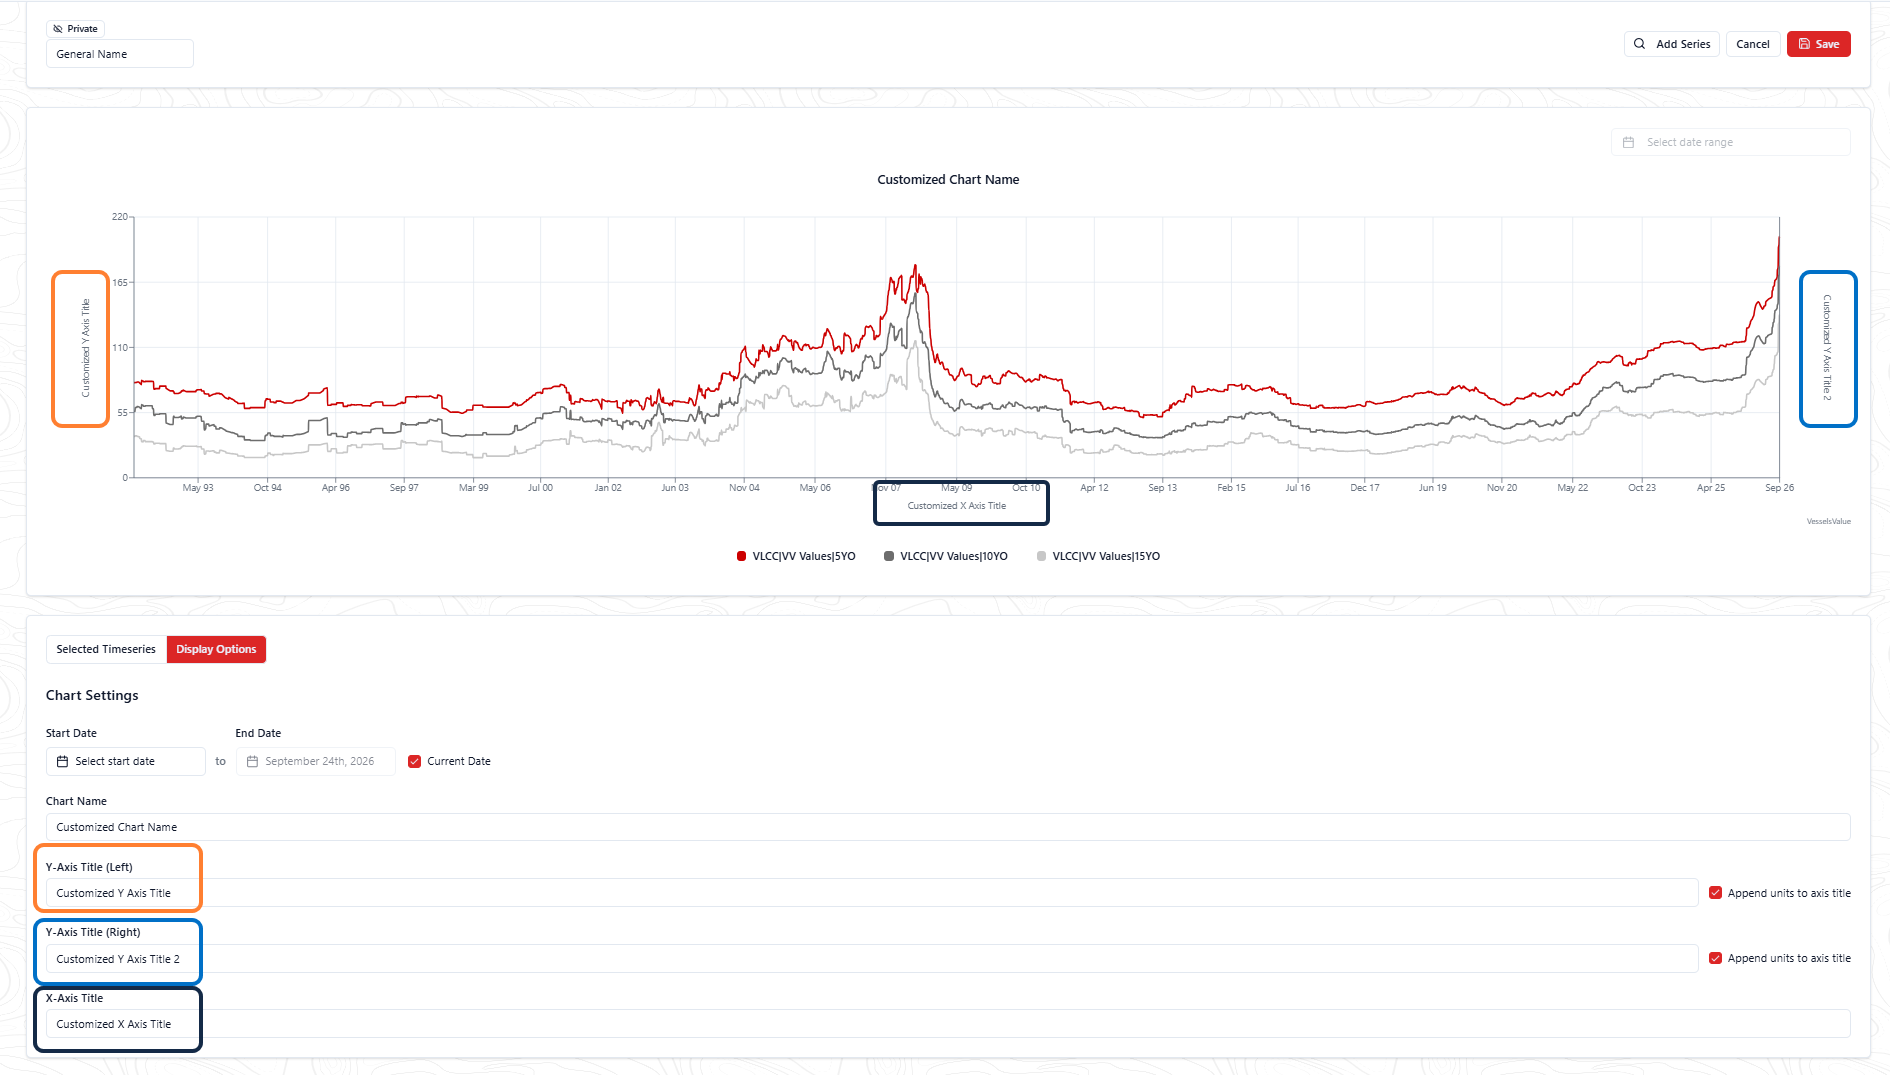This screenshot has width=1890, height=1075.
Task: Edit the X-Axis Title field
Action: click(948, 1024)
